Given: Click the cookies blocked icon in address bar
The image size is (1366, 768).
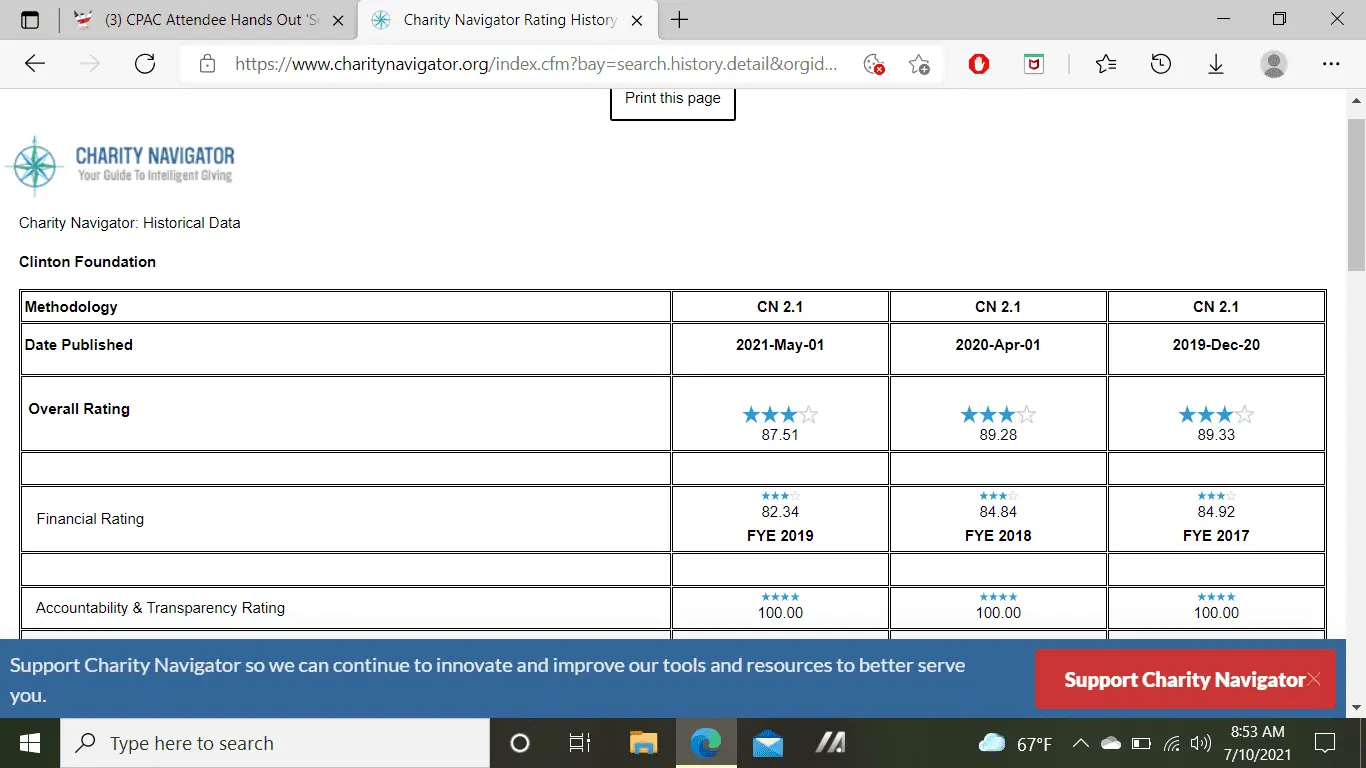Looking at the screenshot, I should (x=873, y=64).
